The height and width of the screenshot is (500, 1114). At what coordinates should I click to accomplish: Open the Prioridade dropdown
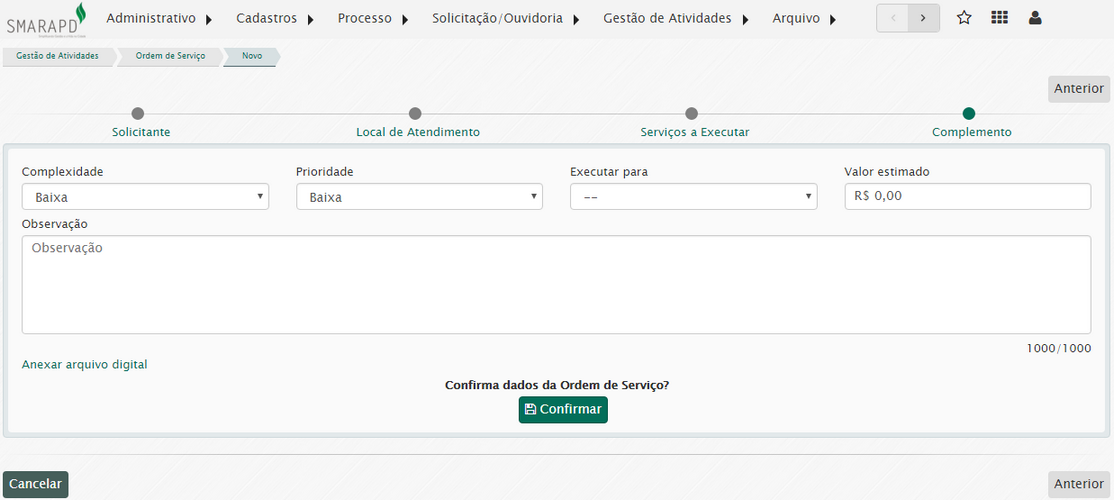pyautogui.click(x=419, y=197)
